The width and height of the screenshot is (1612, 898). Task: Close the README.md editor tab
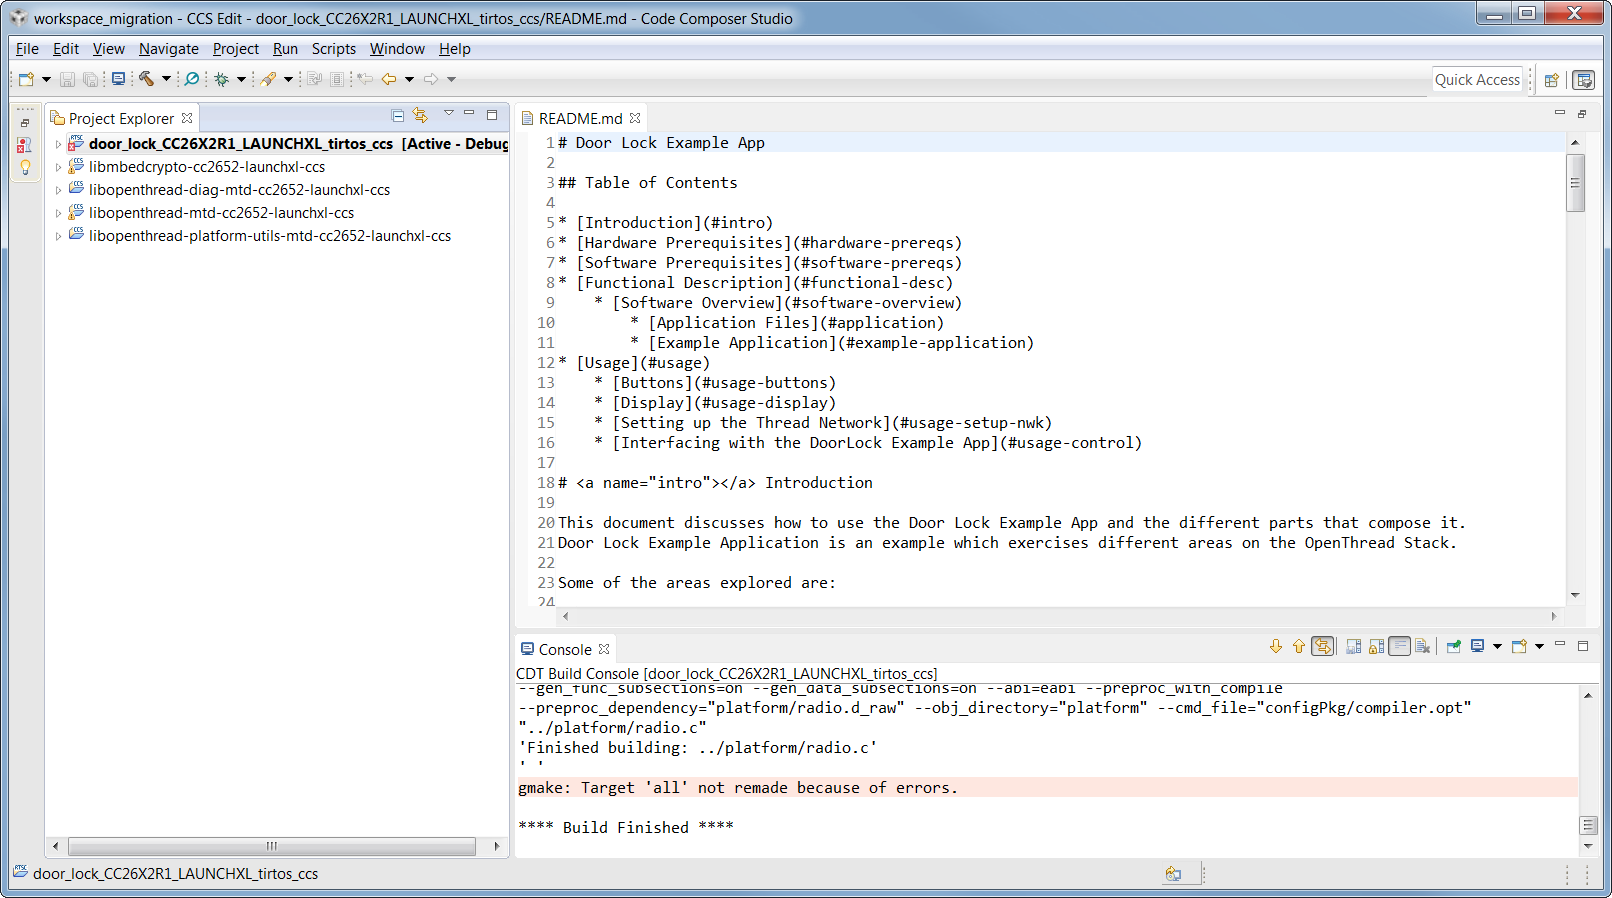pos(635,118)
